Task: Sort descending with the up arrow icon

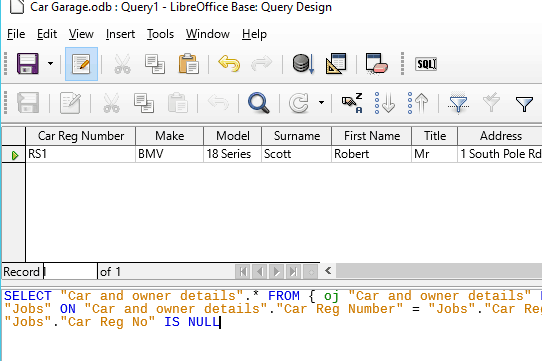Action: point(418,103)
